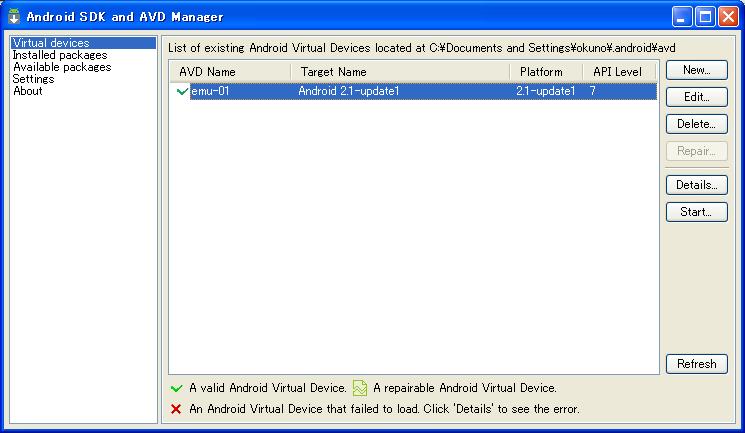Refresh the virtual device list
The width and height of the screenshot is (745, 433).
pos(697,364)
